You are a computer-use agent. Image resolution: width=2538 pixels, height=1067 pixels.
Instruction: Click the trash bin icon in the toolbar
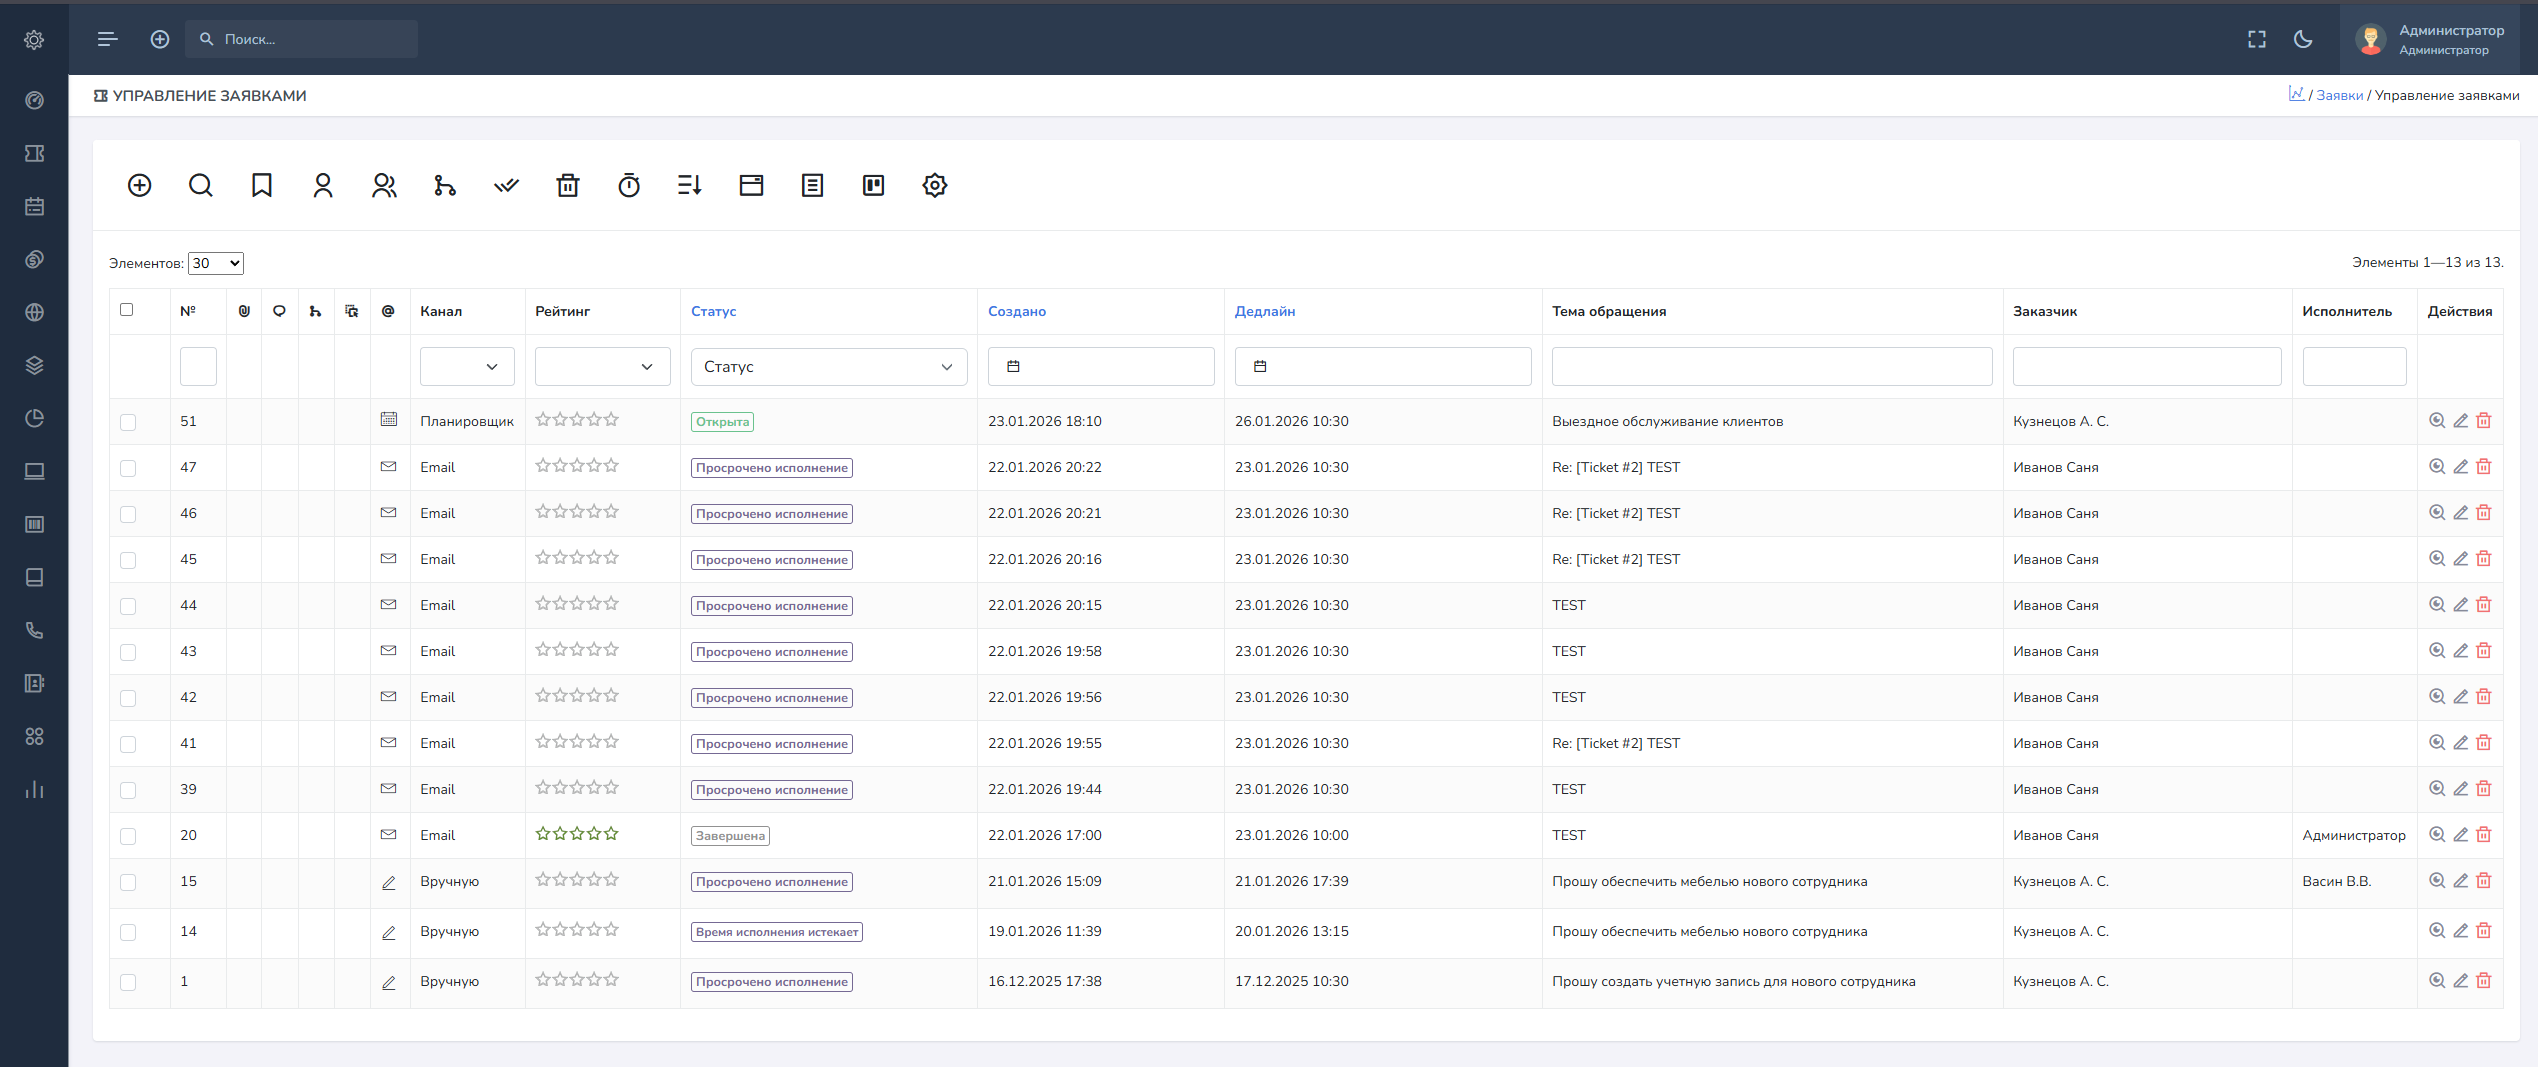click(568, 185)
